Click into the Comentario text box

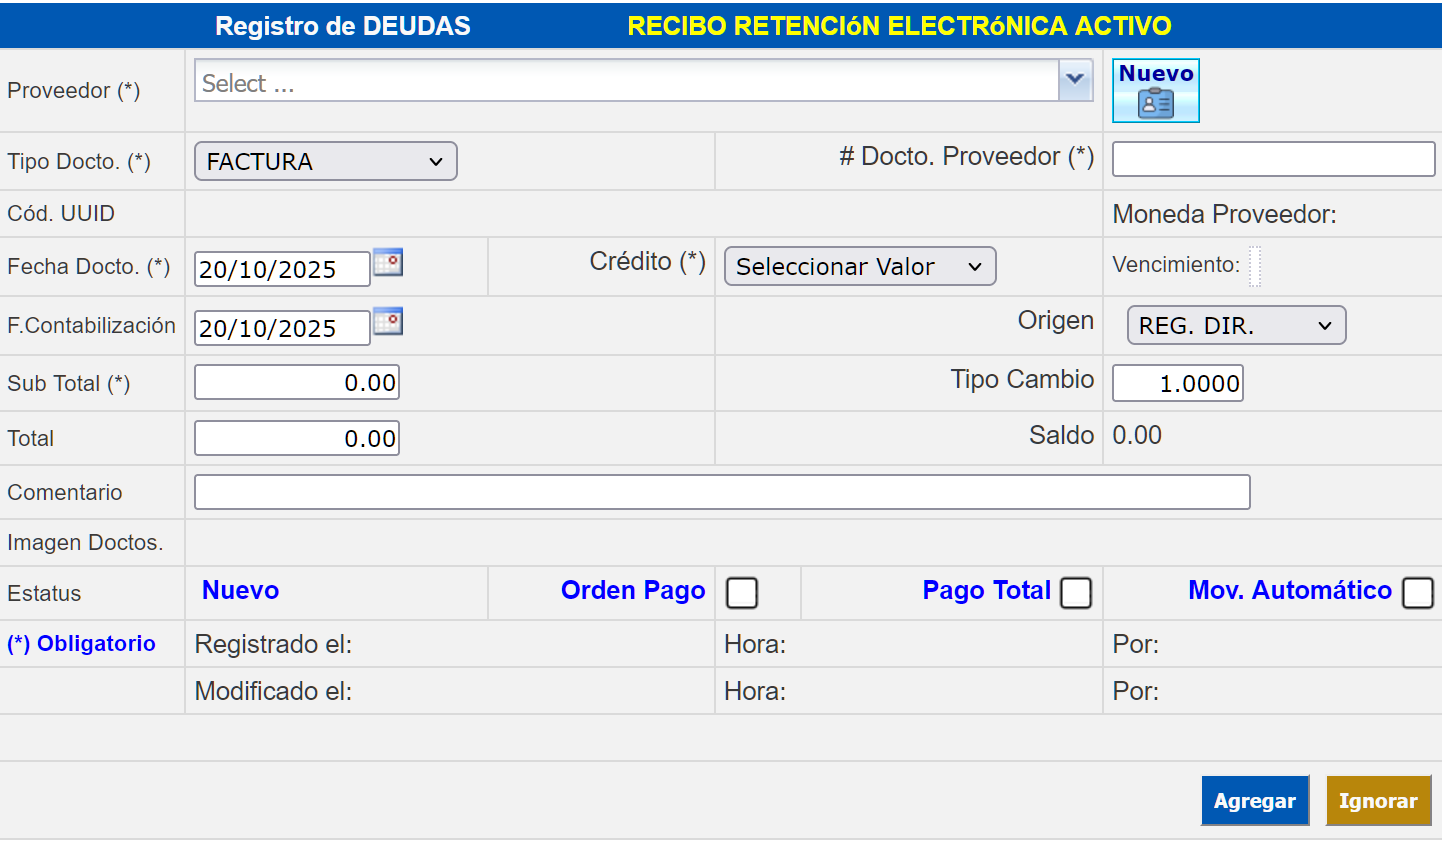[721, 492]
